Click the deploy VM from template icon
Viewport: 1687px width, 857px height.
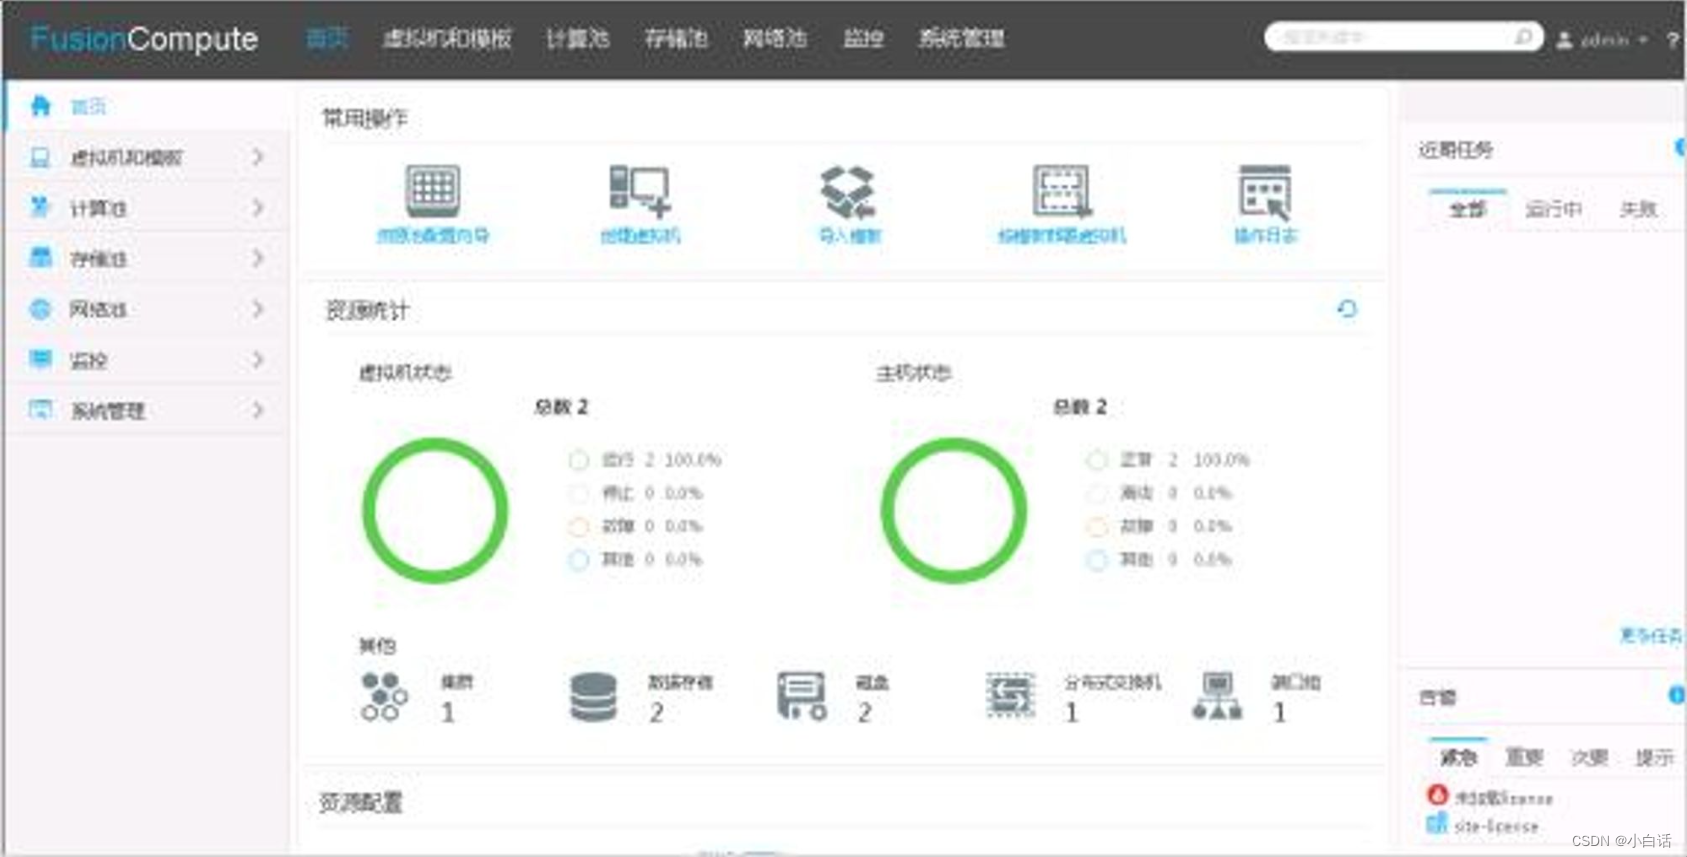(x=1062, y=190)
